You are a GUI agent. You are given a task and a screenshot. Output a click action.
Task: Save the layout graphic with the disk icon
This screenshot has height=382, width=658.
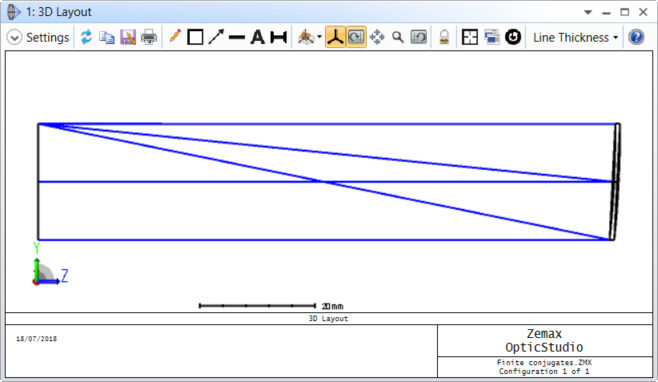(x=128, y=37)
